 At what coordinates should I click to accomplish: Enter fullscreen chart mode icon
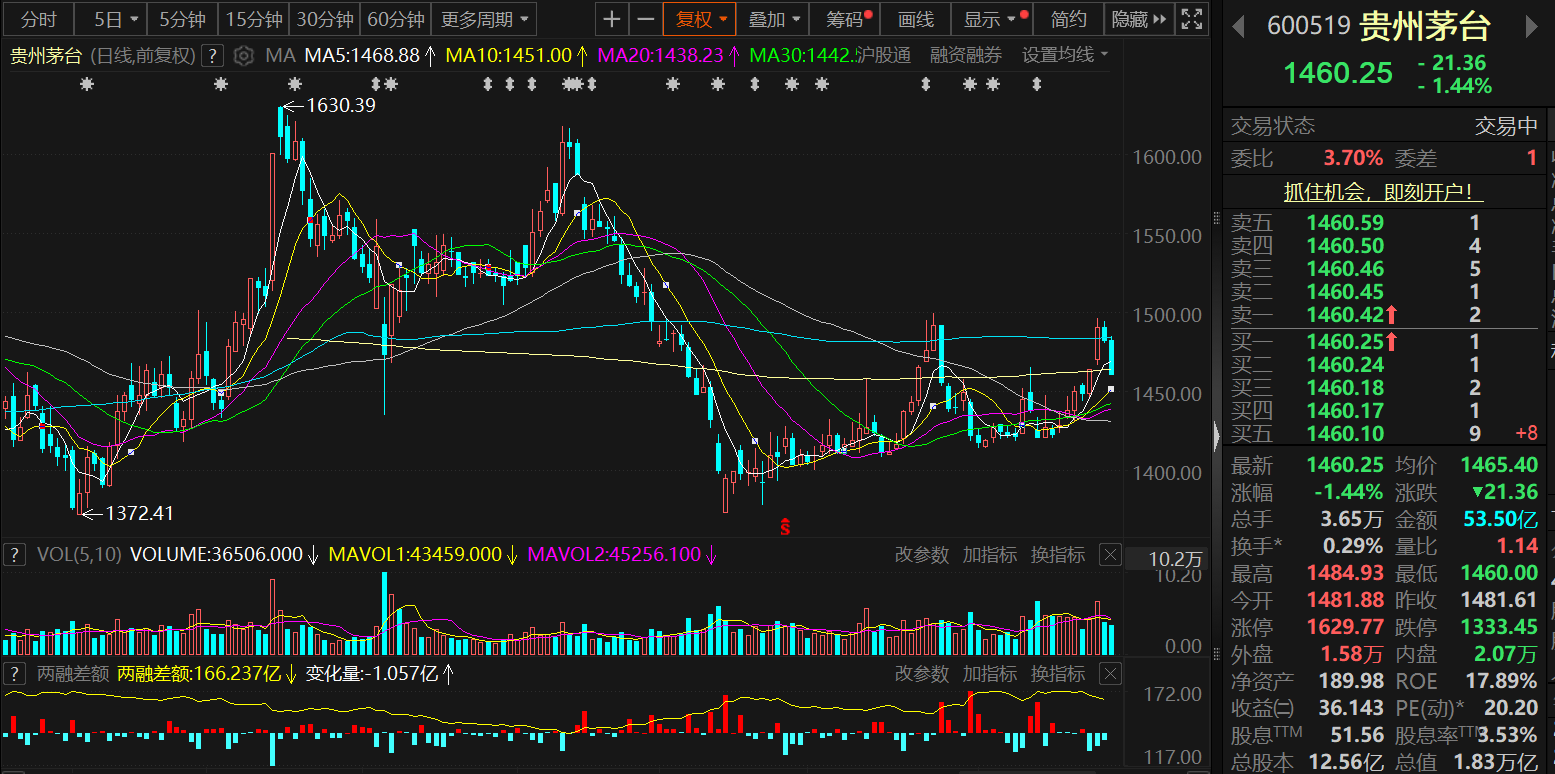1191,19
